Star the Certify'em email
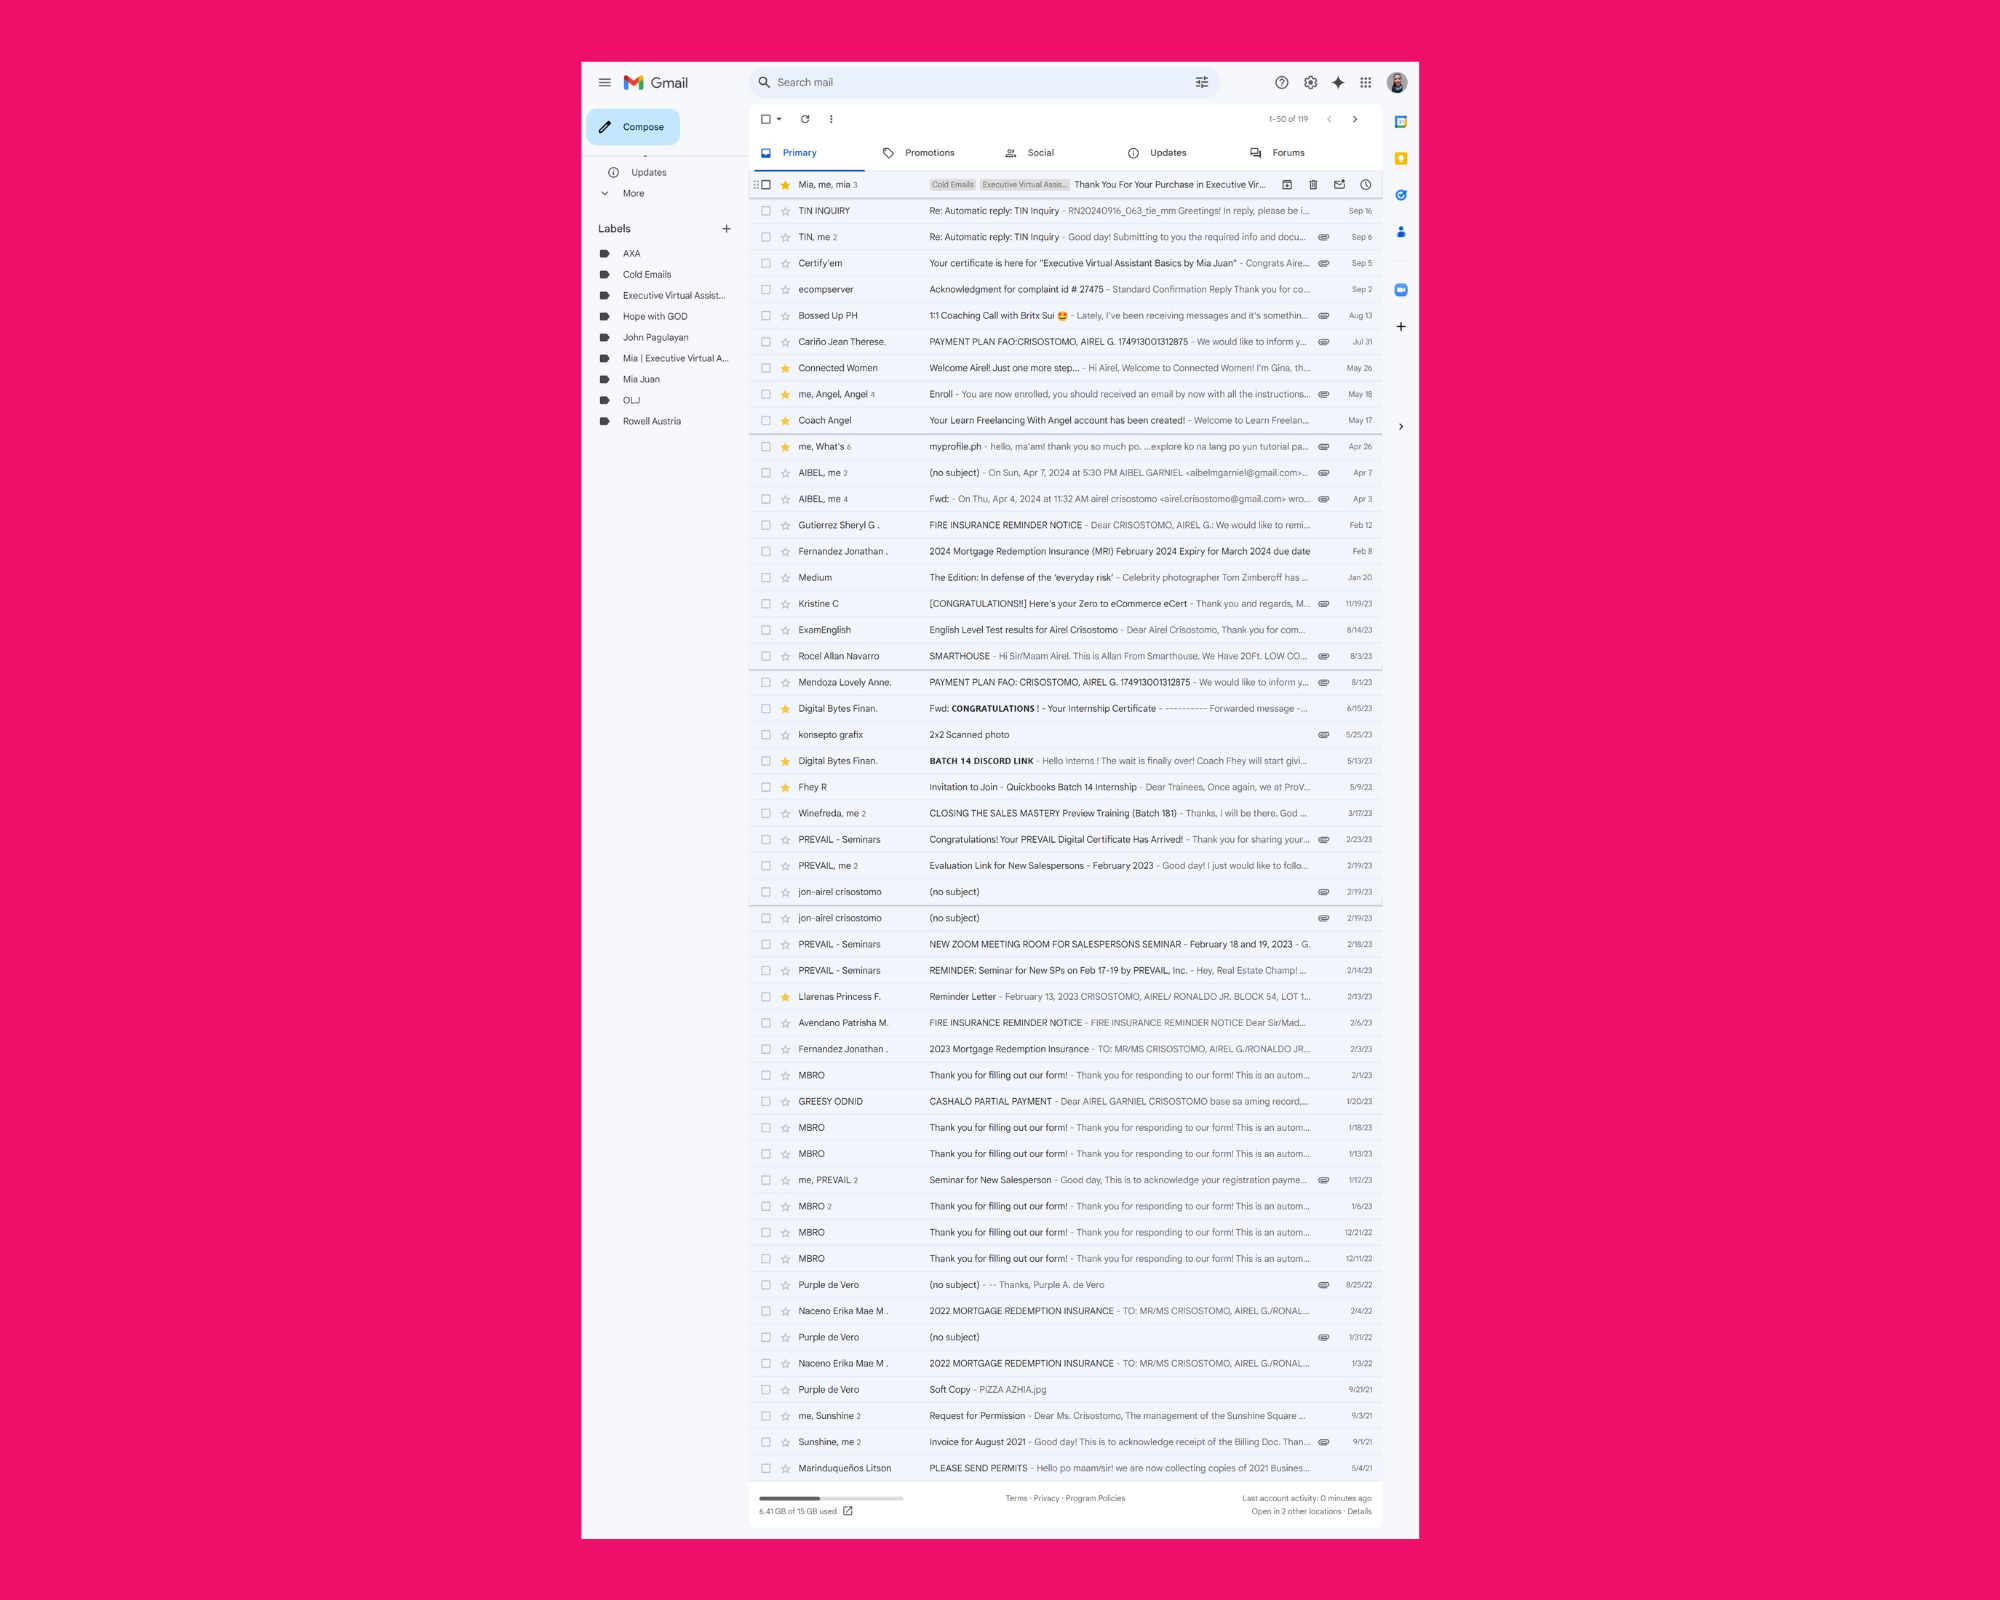 (x=785, y=264)
